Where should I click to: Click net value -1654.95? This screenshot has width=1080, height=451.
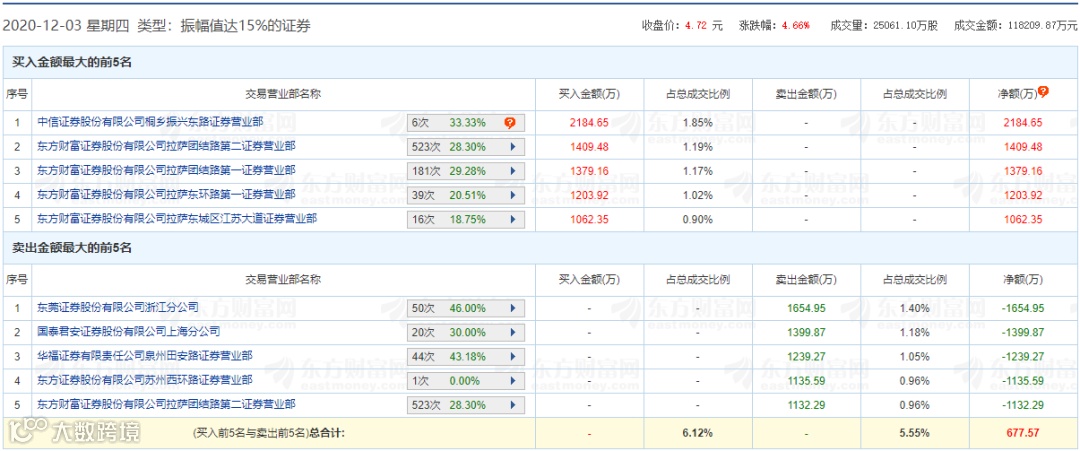(x=1023, y=308)
